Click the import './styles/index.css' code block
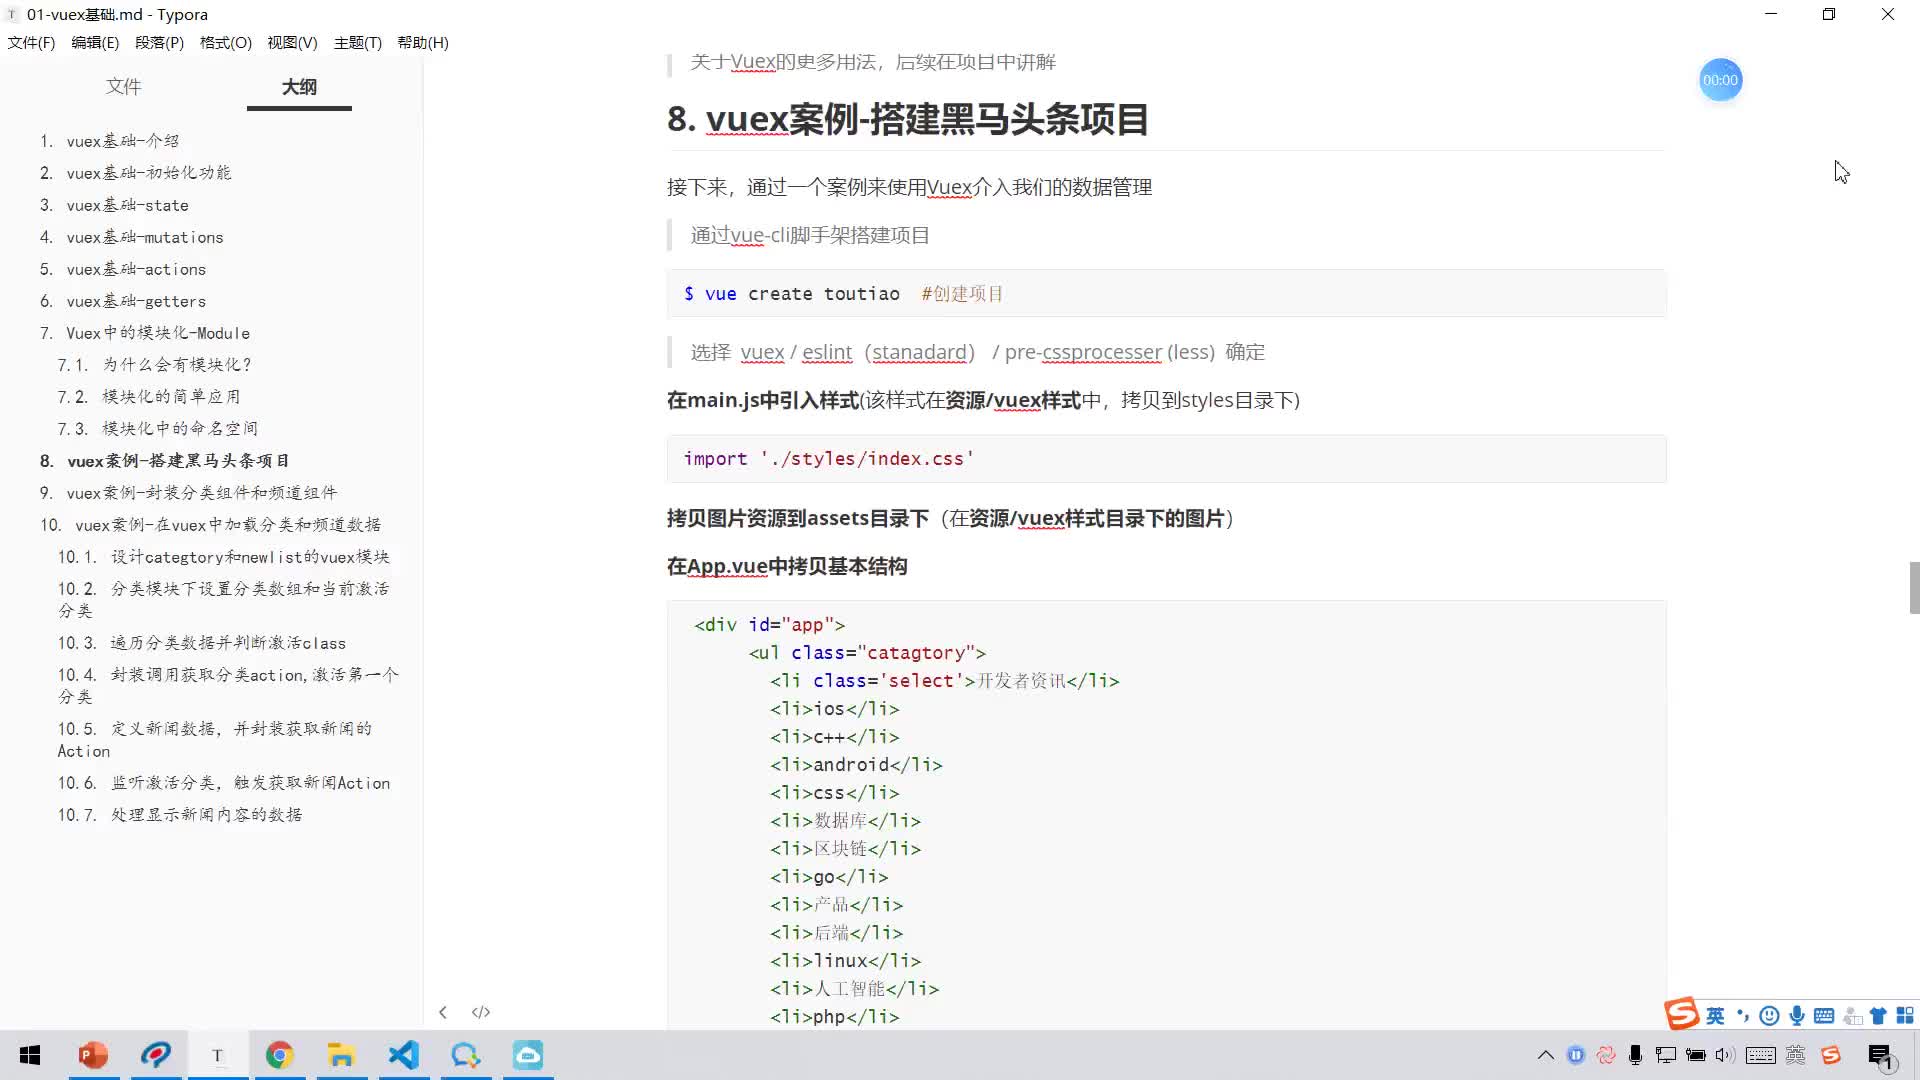The height and width of the screenshot is (1080, 1920). coord(1166,458)
